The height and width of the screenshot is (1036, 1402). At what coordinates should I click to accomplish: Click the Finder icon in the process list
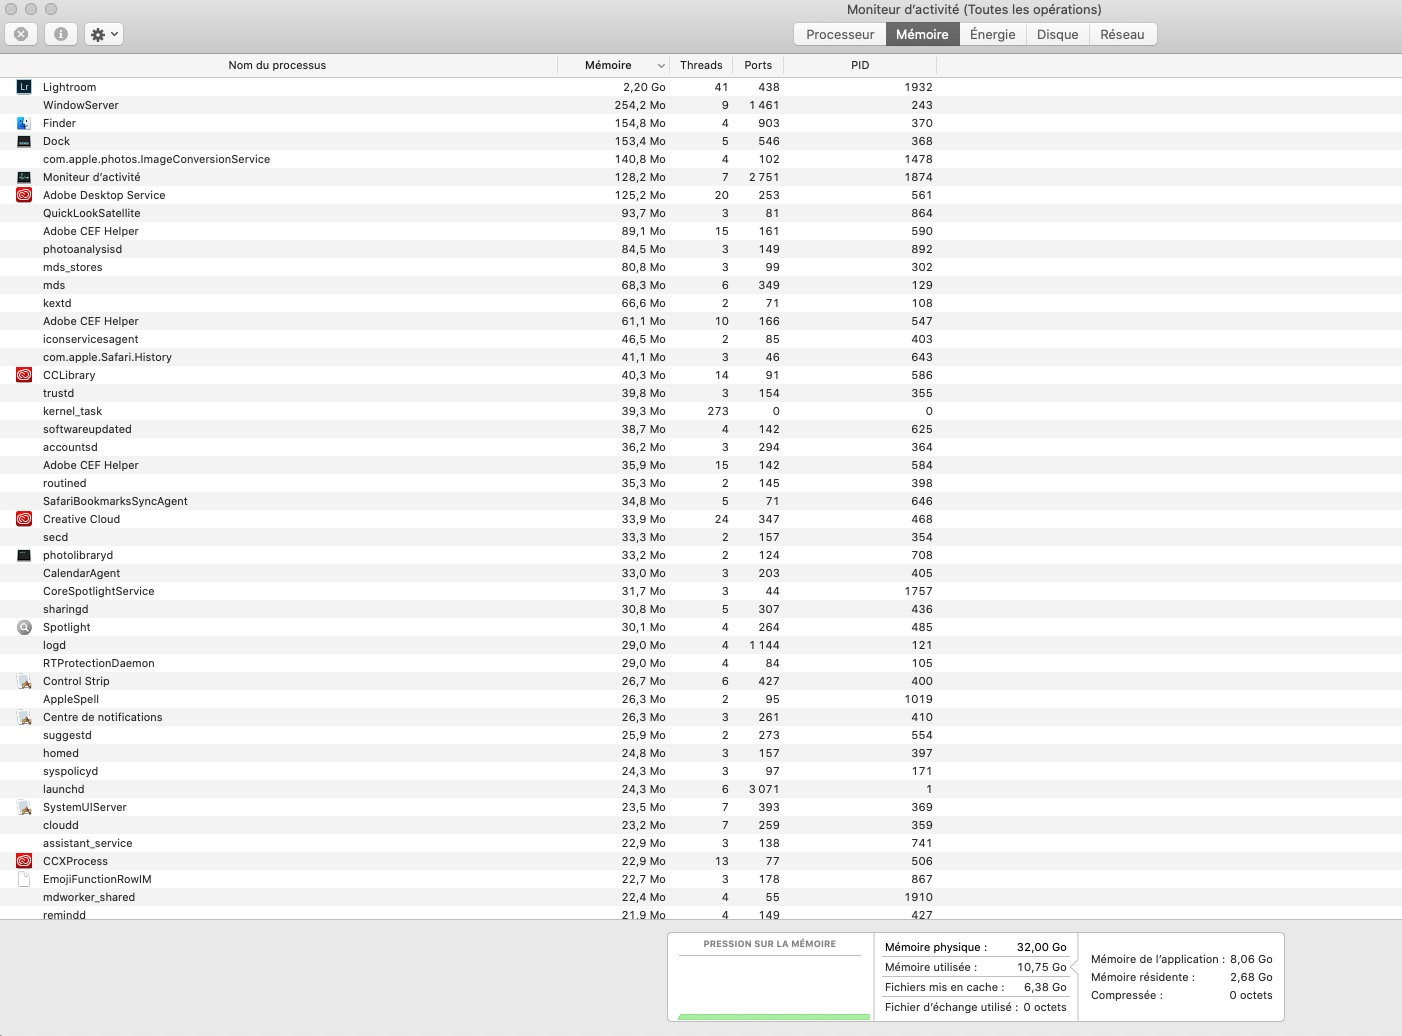[x=24, y=123]
